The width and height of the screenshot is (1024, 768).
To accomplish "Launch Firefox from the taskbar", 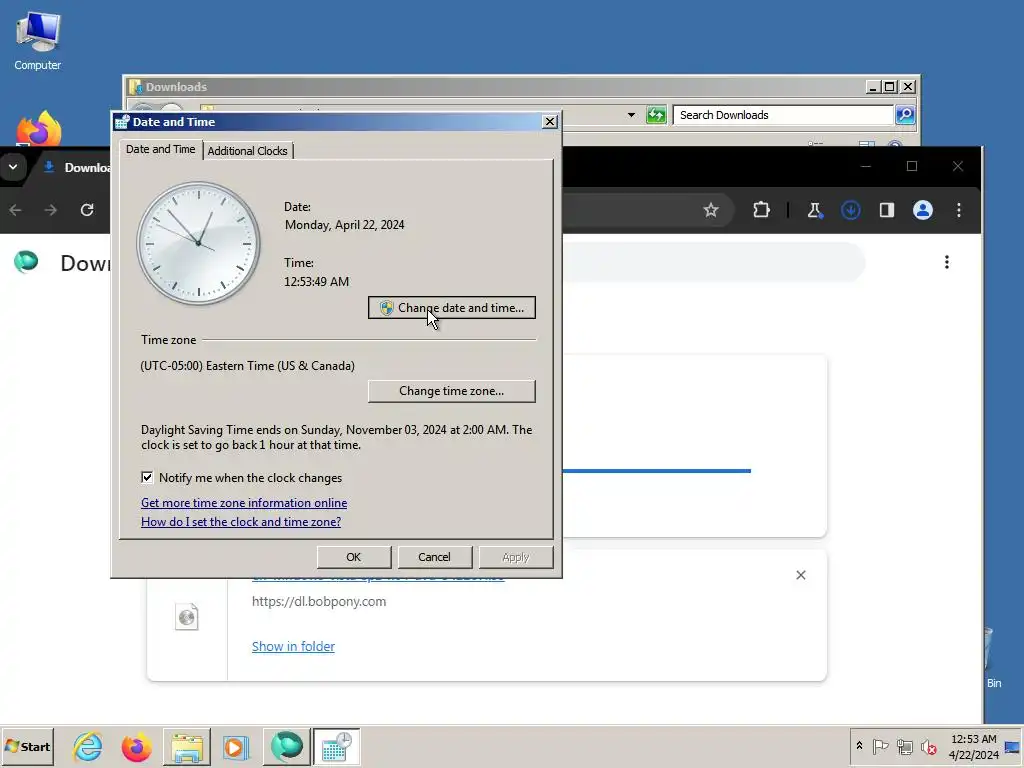I will click(136, 746).
